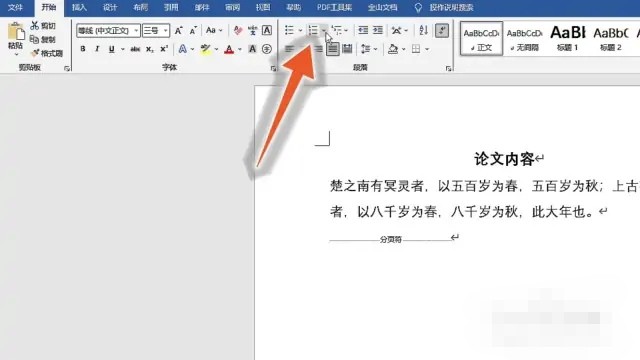Open the Paragraph dialog launcher
This screenshot has width=640, height=360.
click(449, 69)
